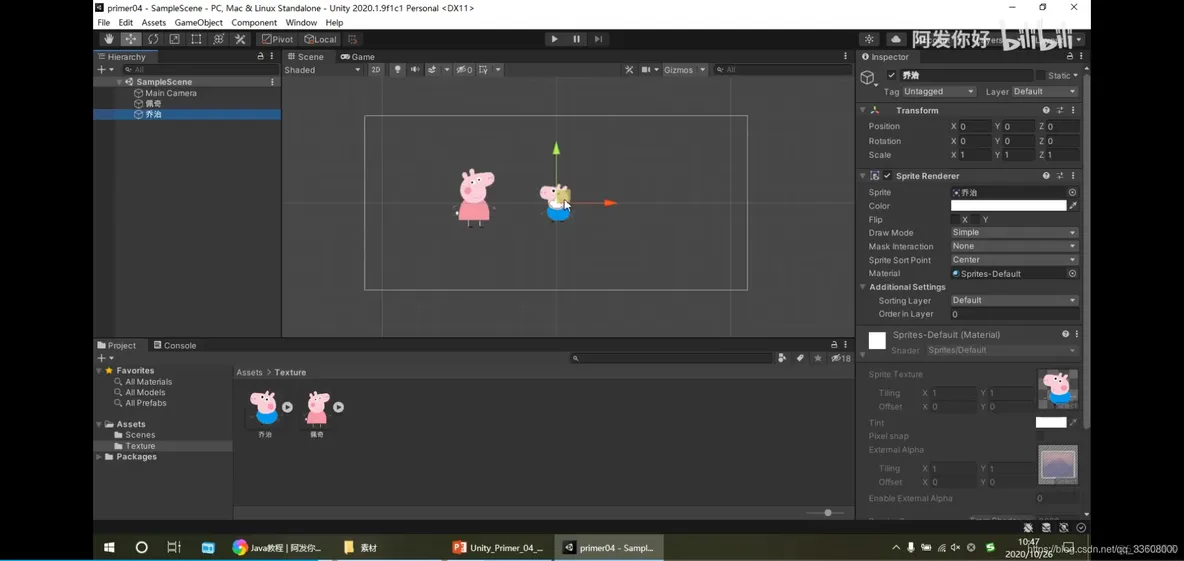Switch to Game tab

pos(358,57)
